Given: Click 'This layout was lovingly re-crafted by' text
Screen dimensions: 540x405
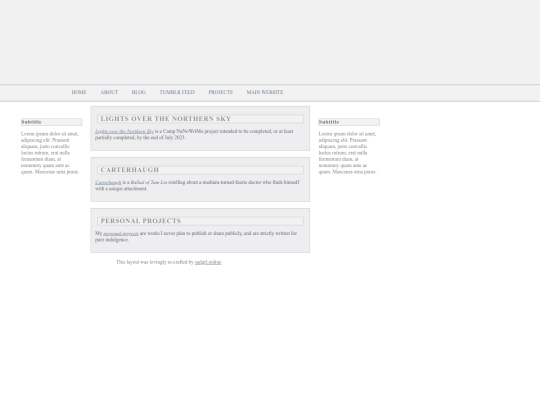Looking at the screenshot, I should click(155, 262).
